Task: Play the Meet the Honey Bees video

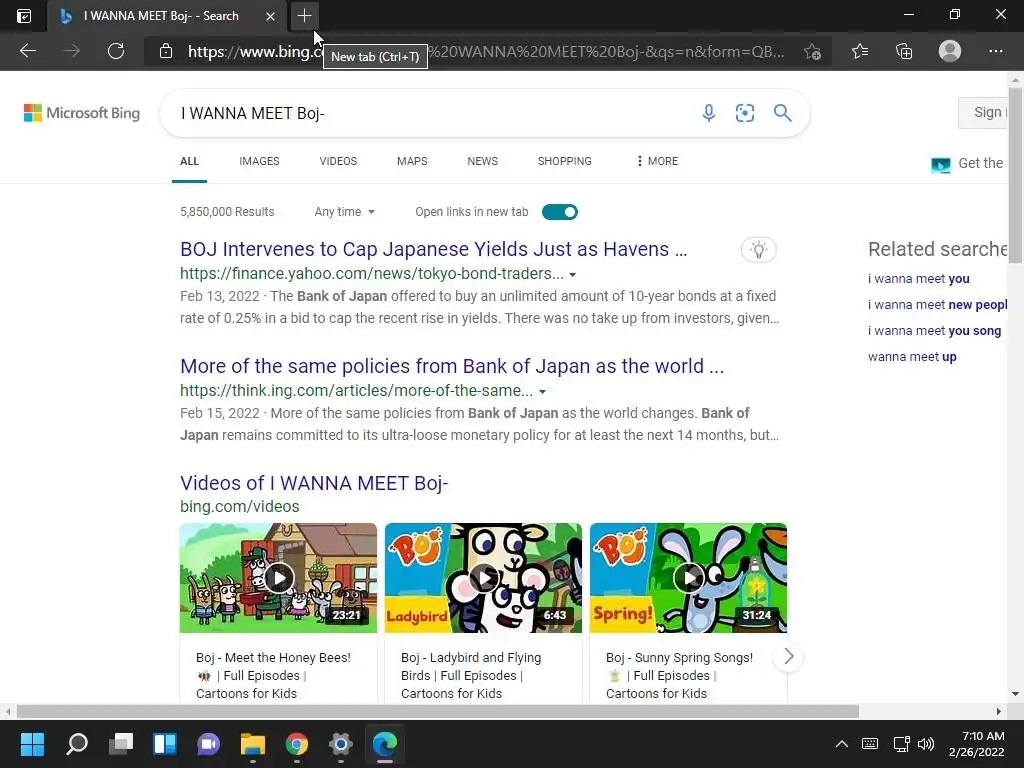Action: [x=279, y=578]
